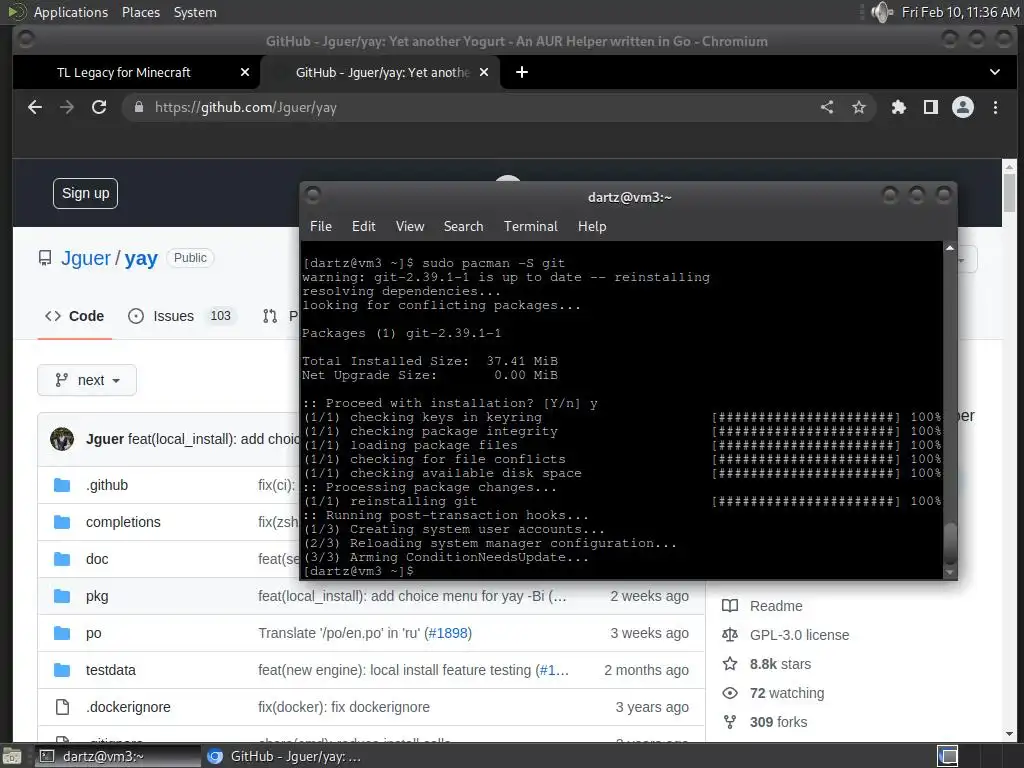Open the doc folder

pos(97,559)
